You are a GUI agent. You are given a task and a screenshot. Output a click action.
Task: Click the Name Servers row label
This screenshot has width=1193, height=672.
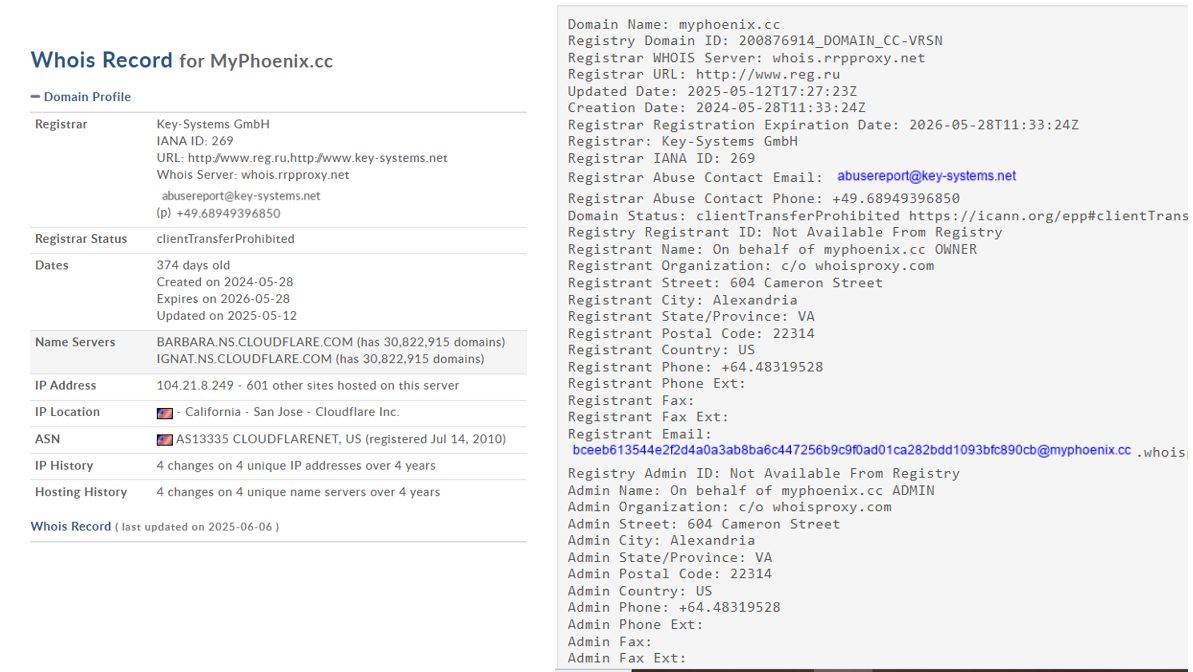pyautogui.click(x=75, y=342)
